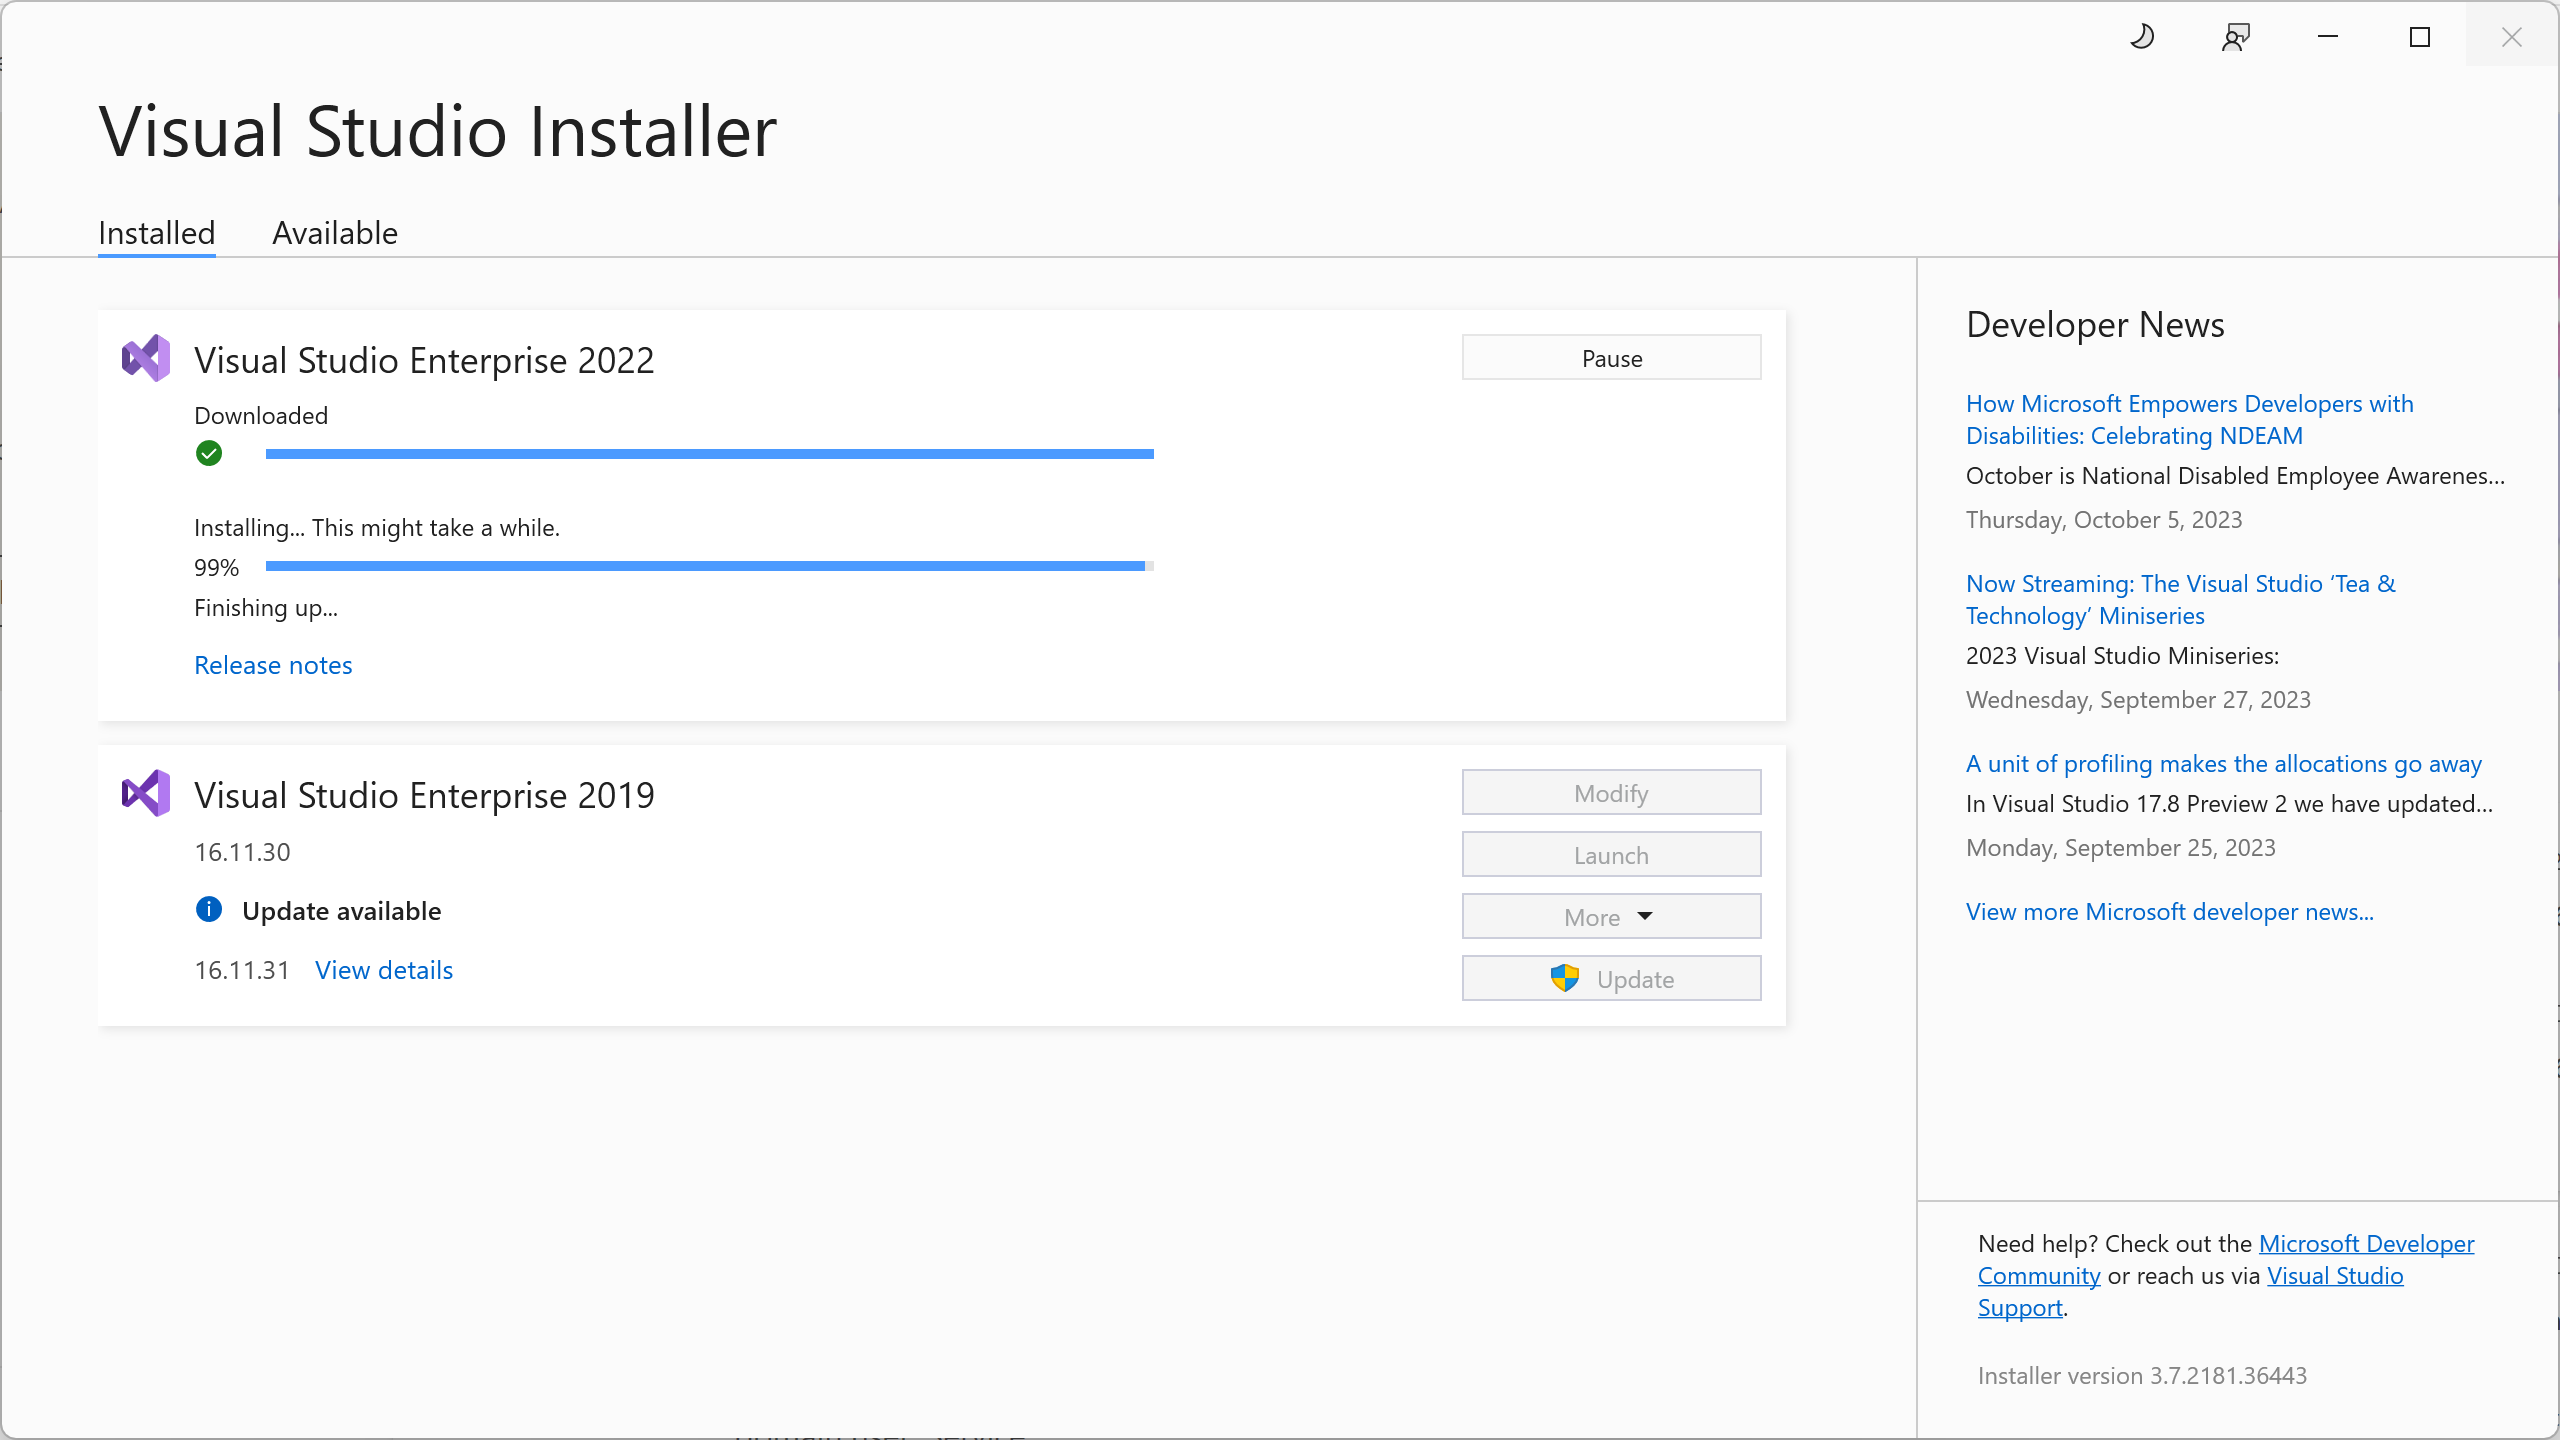Open the feedback icon in the title bar
Image resolution: width=2560 pixels, height=1440 pixels.
[x=2235, y=36]
